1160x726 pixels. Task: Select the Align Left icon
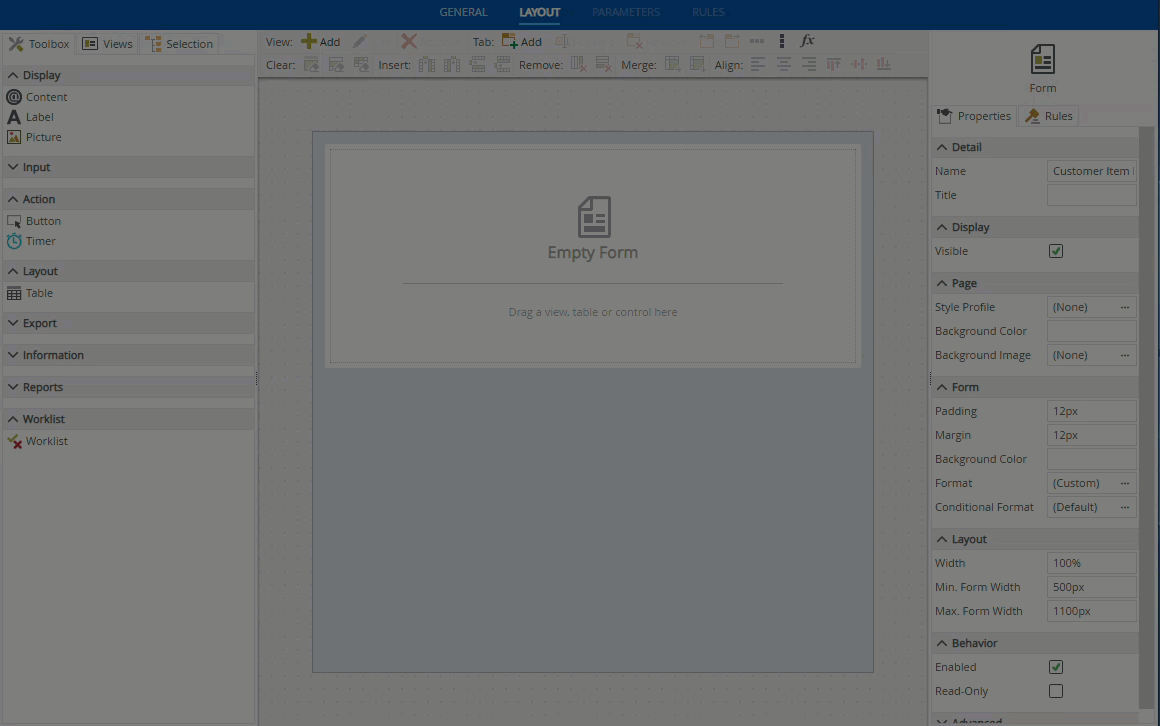coord(758,64)
